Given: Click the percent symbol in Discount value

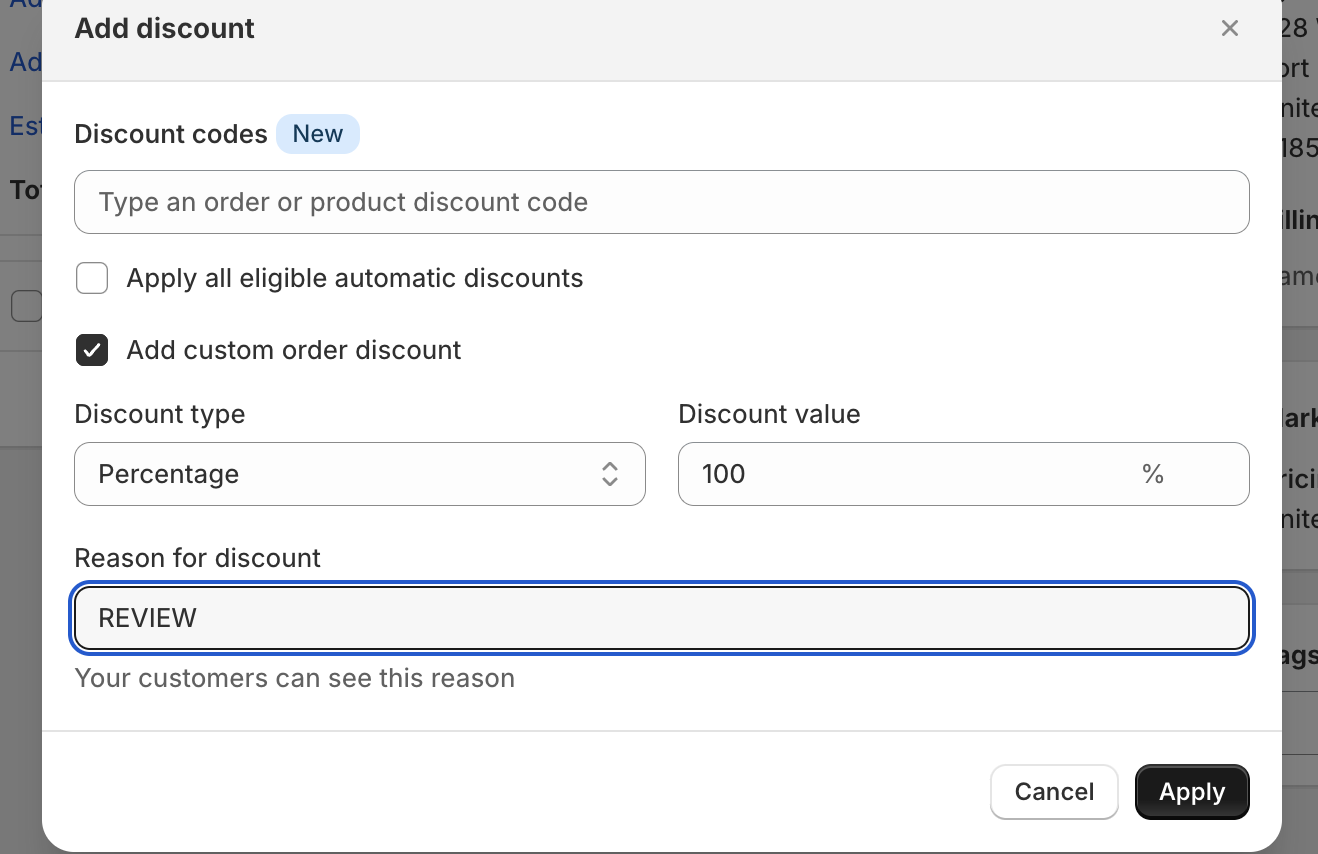Looking at the screenshot, I should 1152,474.
